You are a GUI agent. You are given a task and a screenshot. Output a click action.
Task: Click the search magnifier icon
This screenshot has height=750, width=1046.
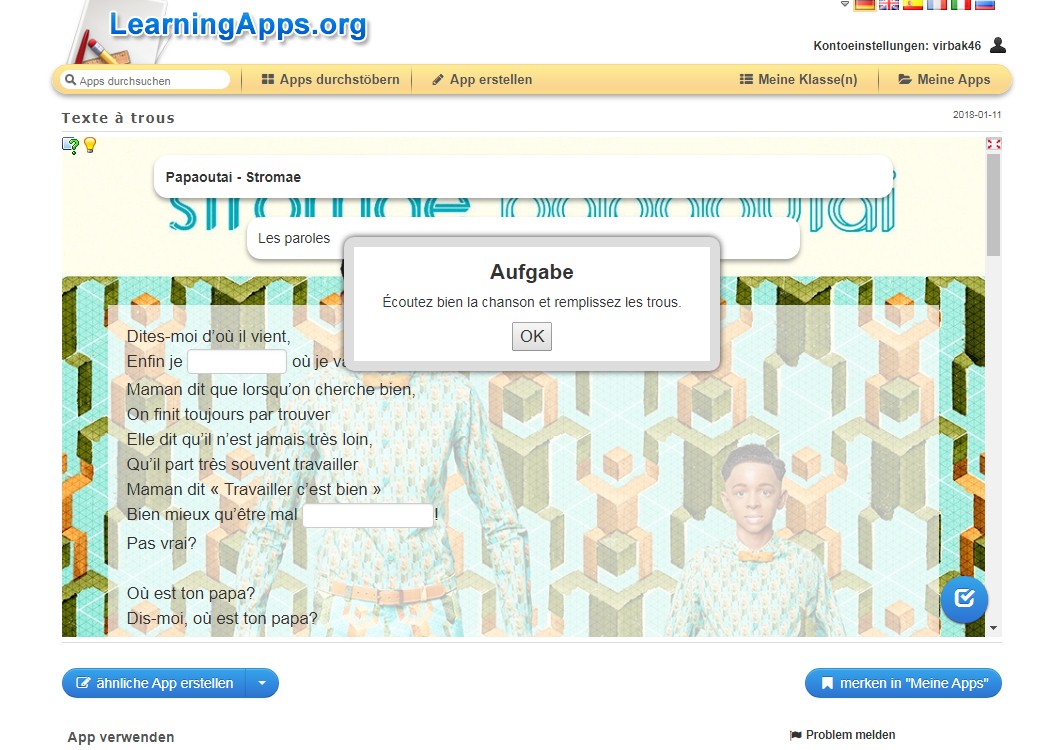point(70,80)
